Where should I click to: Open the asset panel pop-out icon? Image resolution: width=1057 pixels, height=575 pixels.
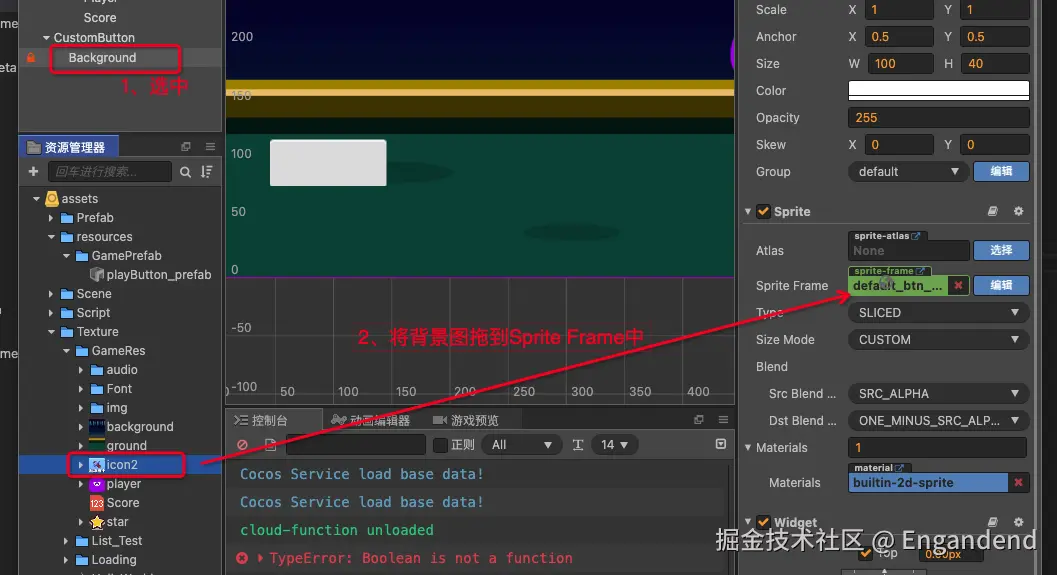point(186,147)
